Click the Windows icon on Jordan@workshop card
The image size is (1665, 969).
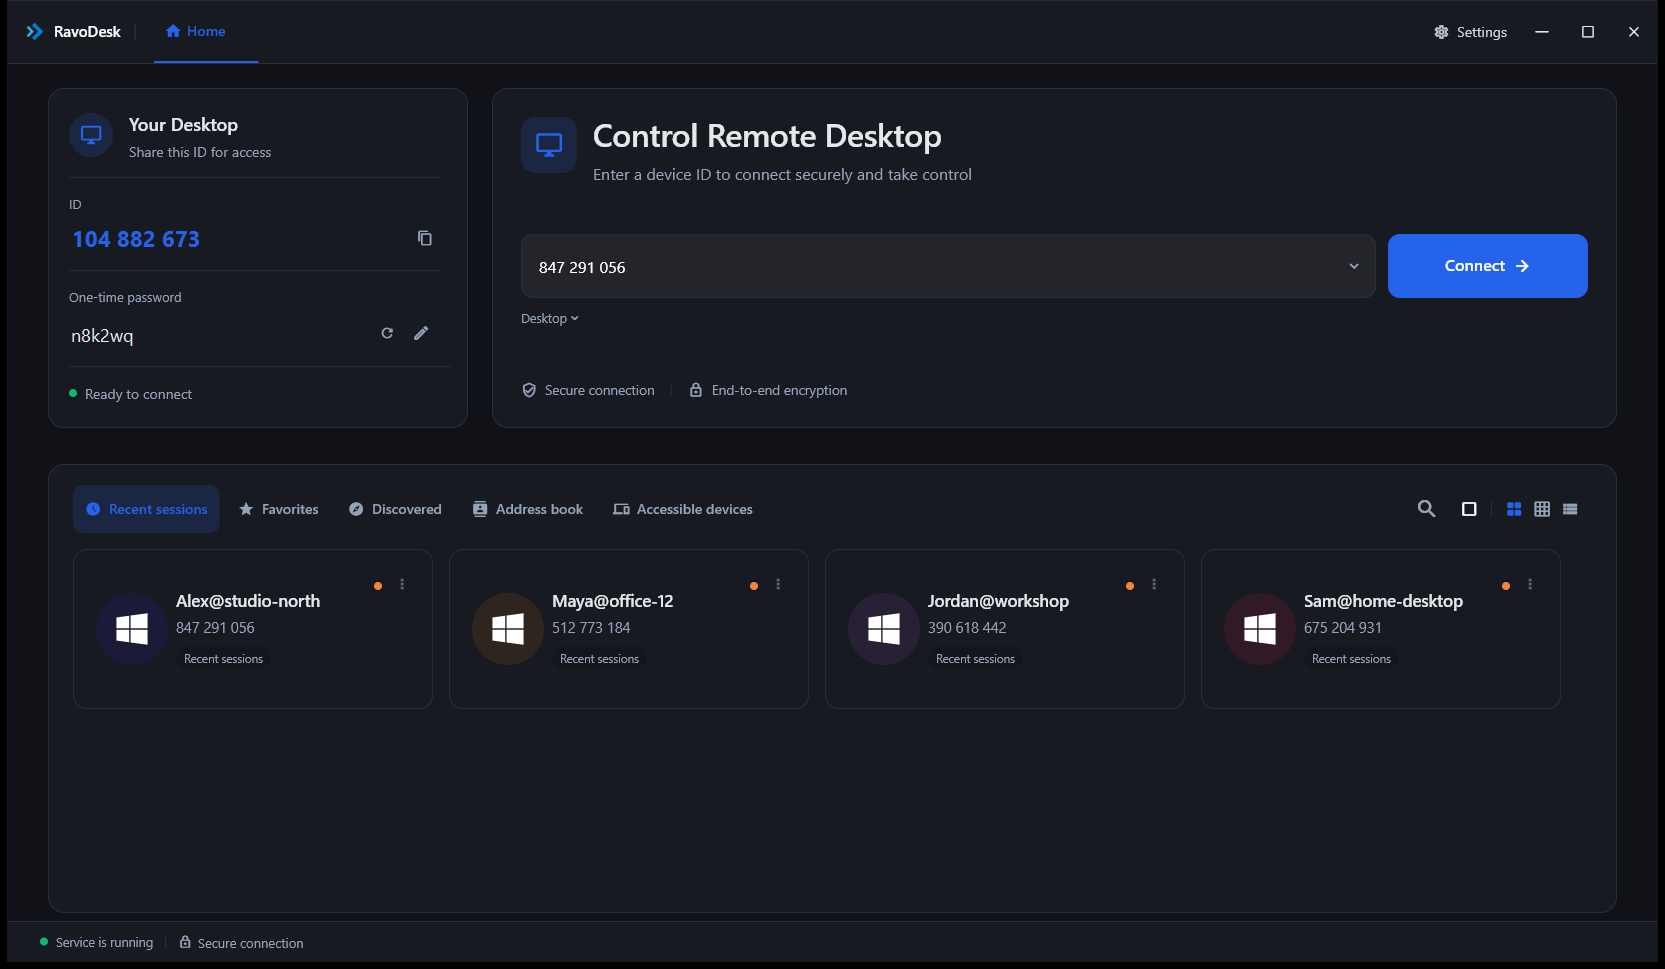pyautogui.click(x=884, y=629)
